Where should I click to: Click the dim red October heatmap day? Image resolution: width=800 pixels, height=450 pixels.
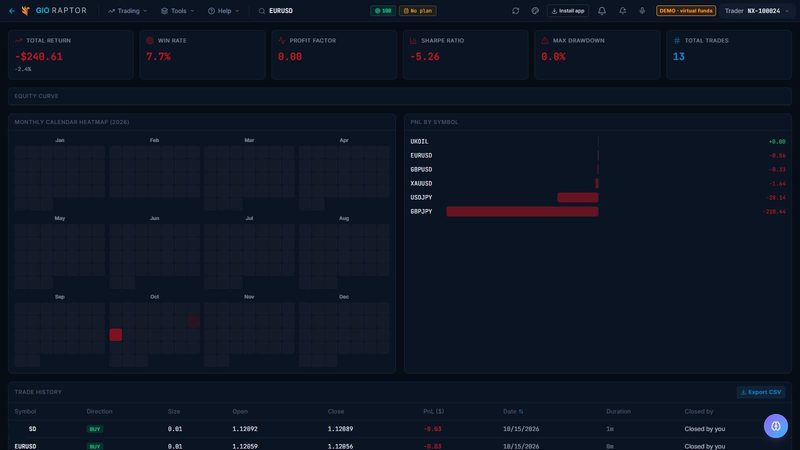click(x=193, y=321)
